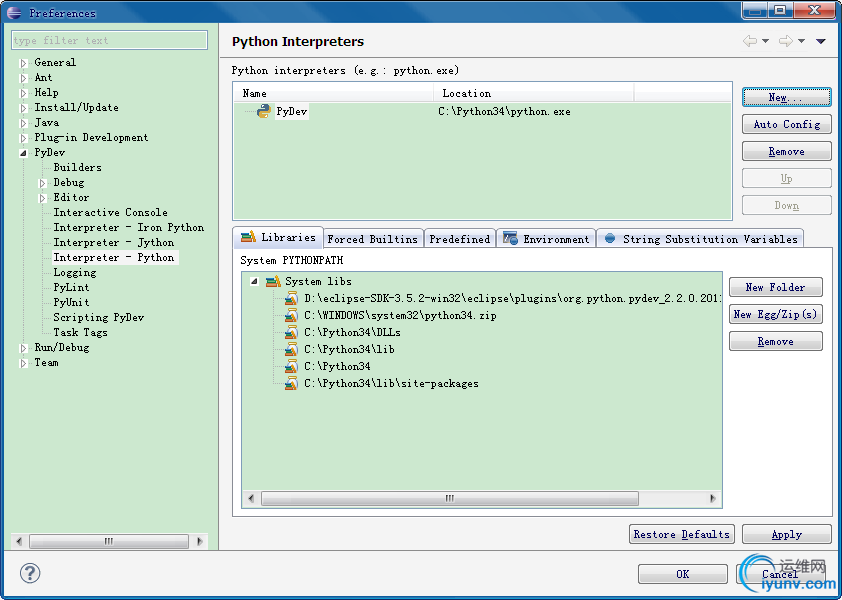Expand the General tree node
The width and height of the screenshot is (842, 600).
[x=23, y=63]
